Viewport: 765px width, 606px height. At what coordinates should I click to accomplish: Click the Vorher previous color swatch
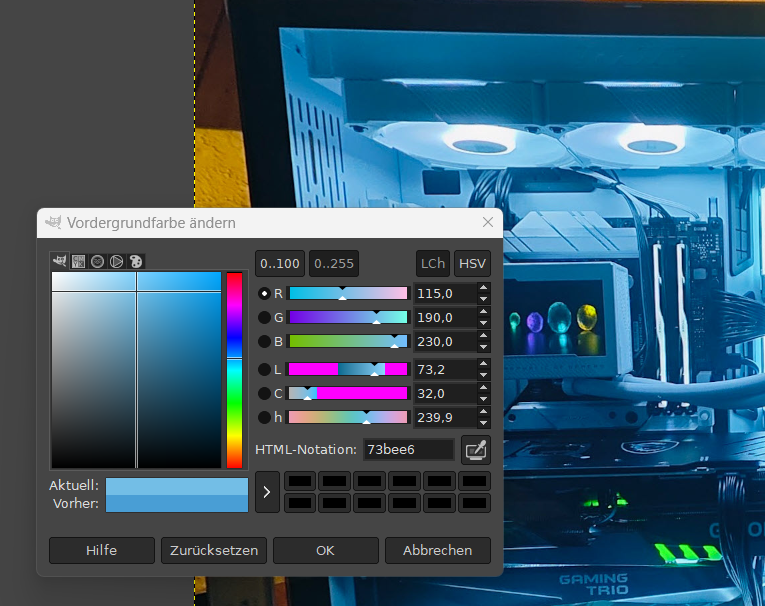(x=177, y=504)
